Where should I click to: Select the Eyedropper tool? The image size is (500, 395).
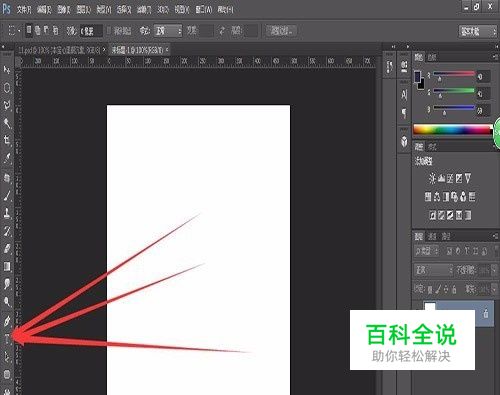click(x=7, y=159)
